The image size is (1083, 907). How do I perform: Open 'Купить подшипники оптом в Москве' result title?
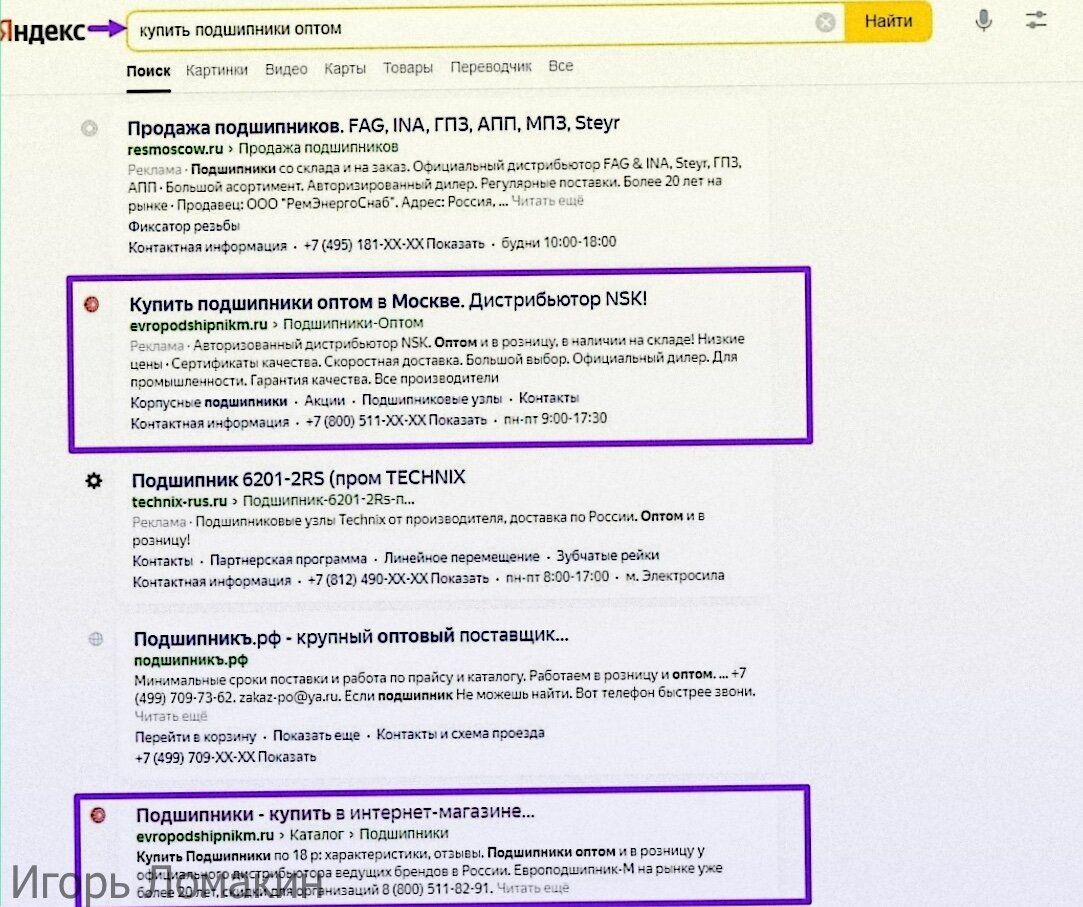388,303
